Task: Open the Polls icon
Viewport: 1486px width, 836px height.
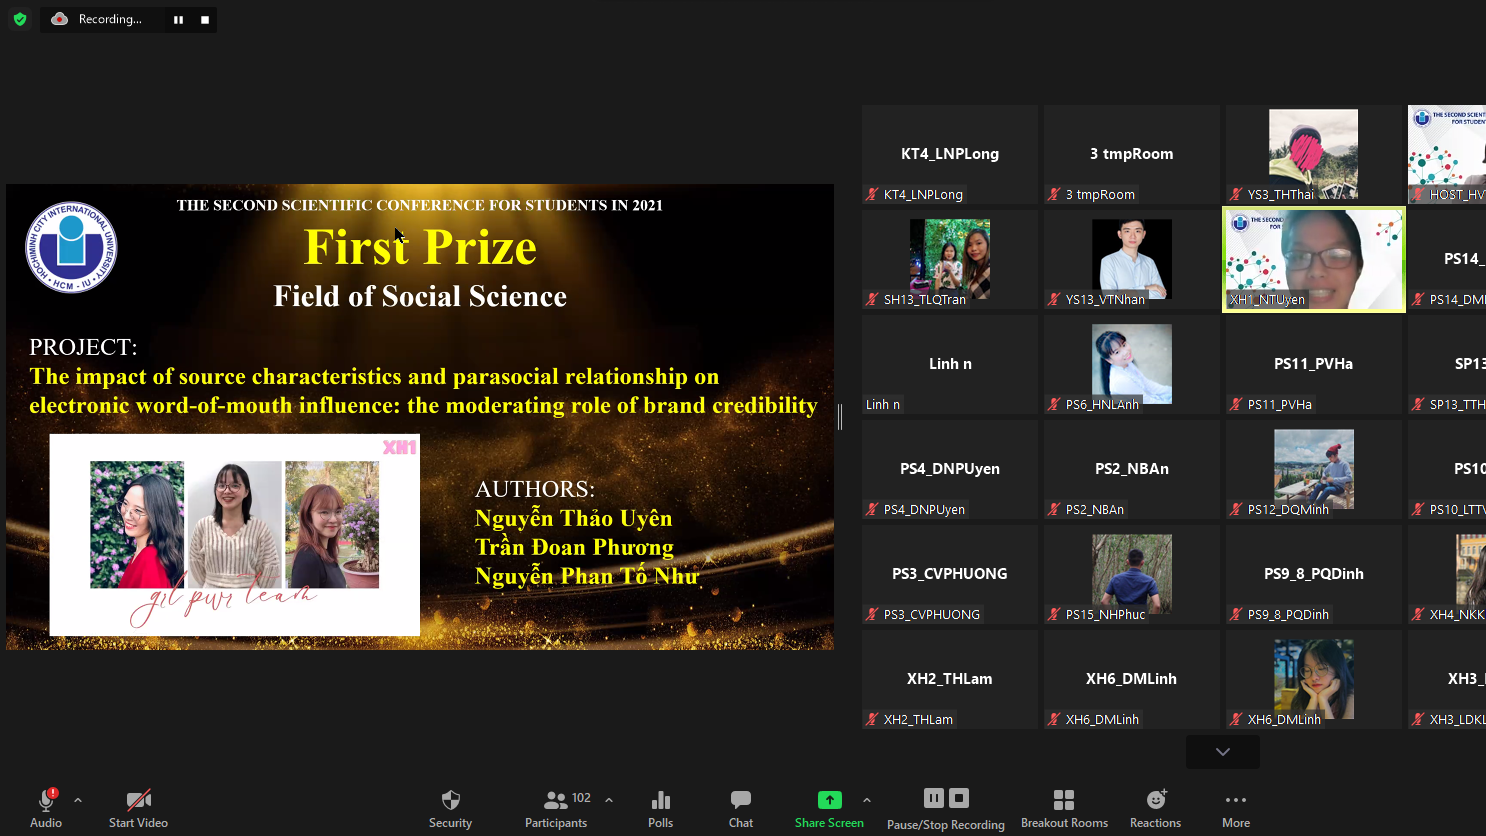Action: [x=660, y=800]
